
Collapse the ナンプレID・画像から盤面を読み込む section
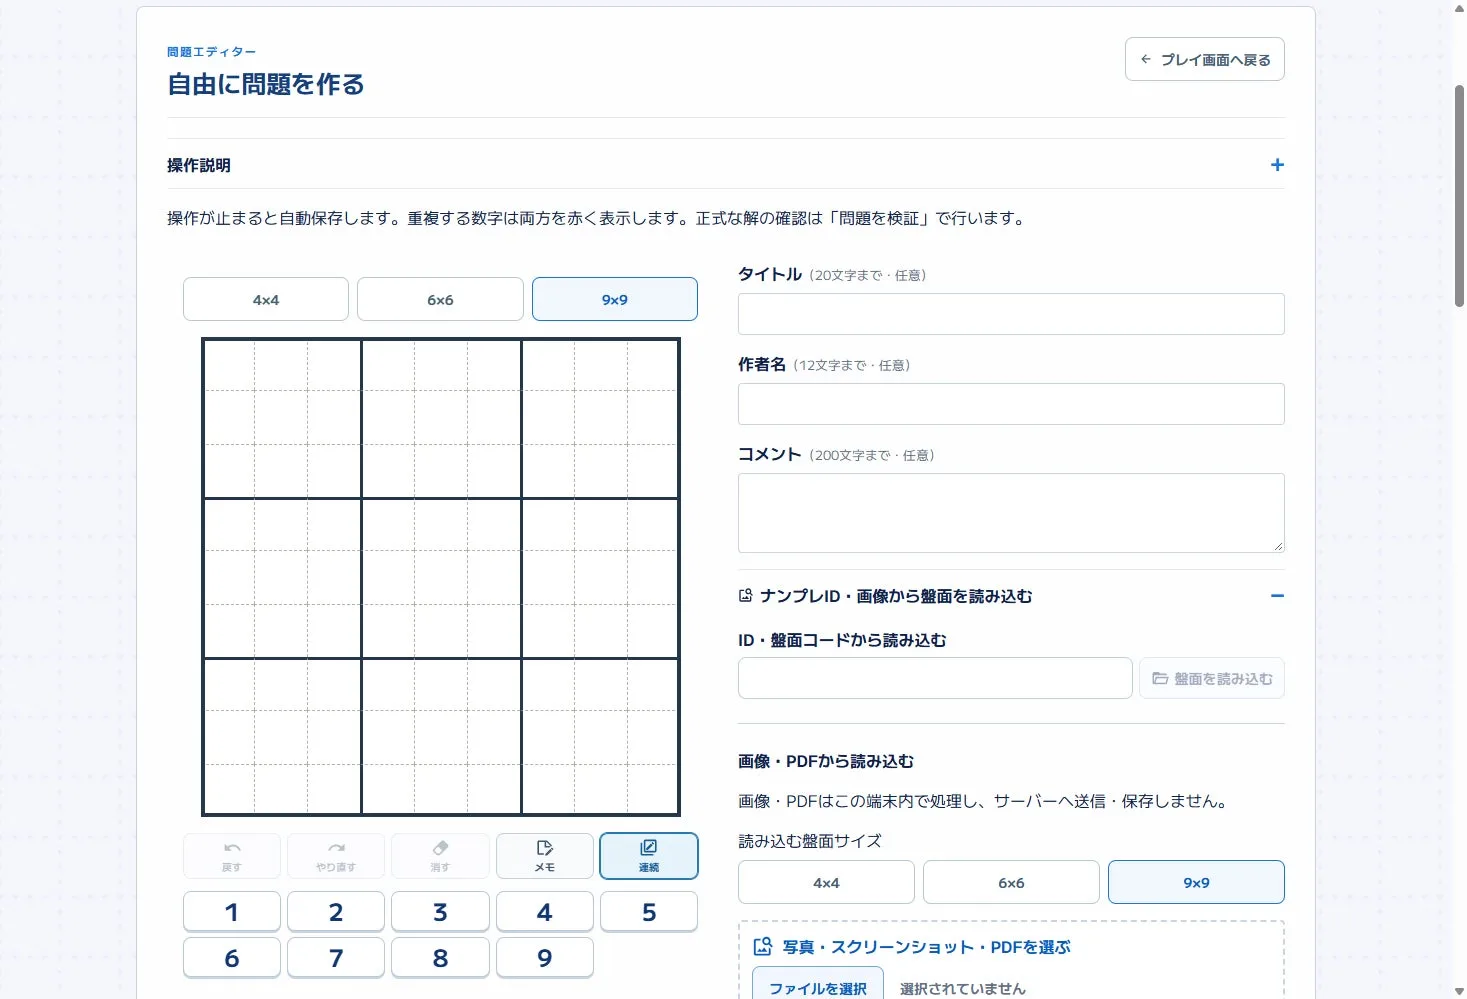pyautogui.click(x=1277, y=596)
